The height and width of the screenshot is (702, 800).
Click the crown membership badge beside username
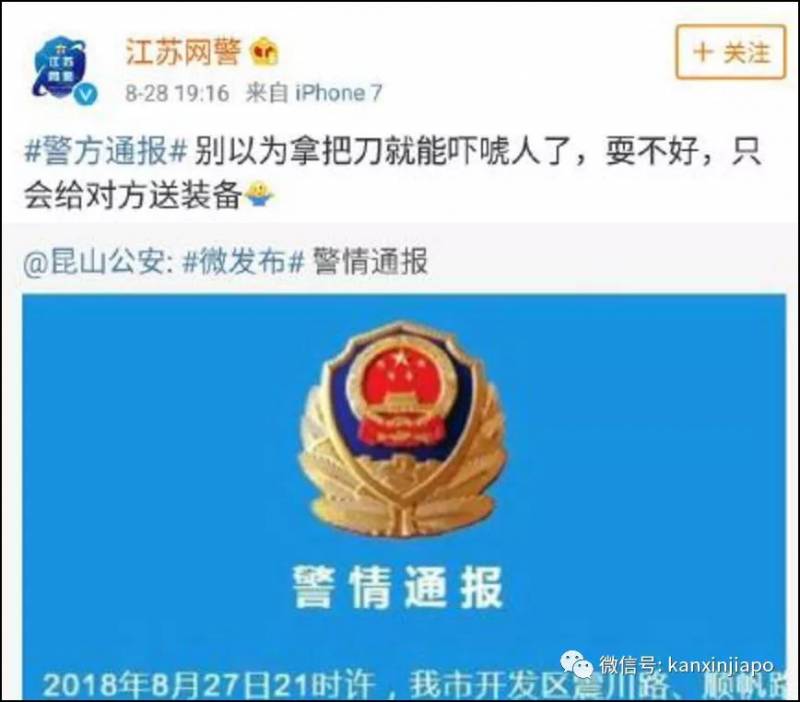click(x=264, y=52)
